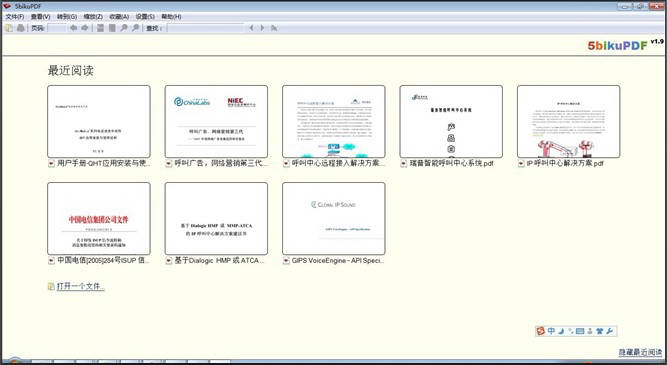Open the IP呼叫中心解决方案 thumbnail
This screenshot has width=667, height=365.
(x=568, y=122)
